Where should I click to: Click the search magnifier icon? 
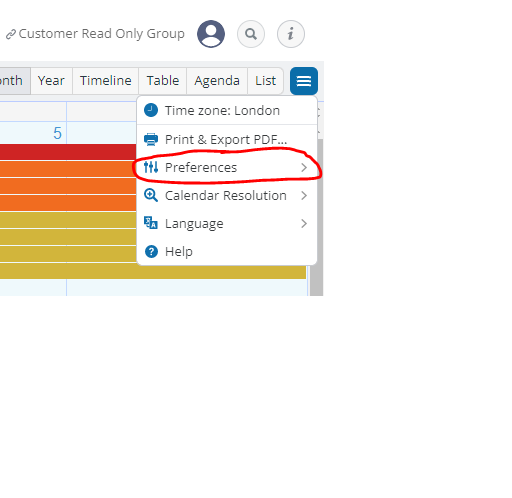tap(251, 34)
